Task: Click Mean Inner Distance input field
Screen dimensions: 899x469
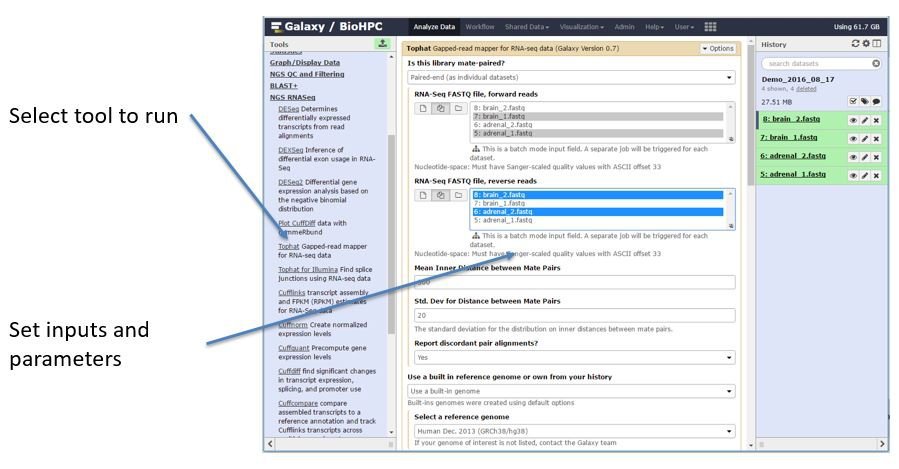Action: pyautogui.click(x=574, y=282)
